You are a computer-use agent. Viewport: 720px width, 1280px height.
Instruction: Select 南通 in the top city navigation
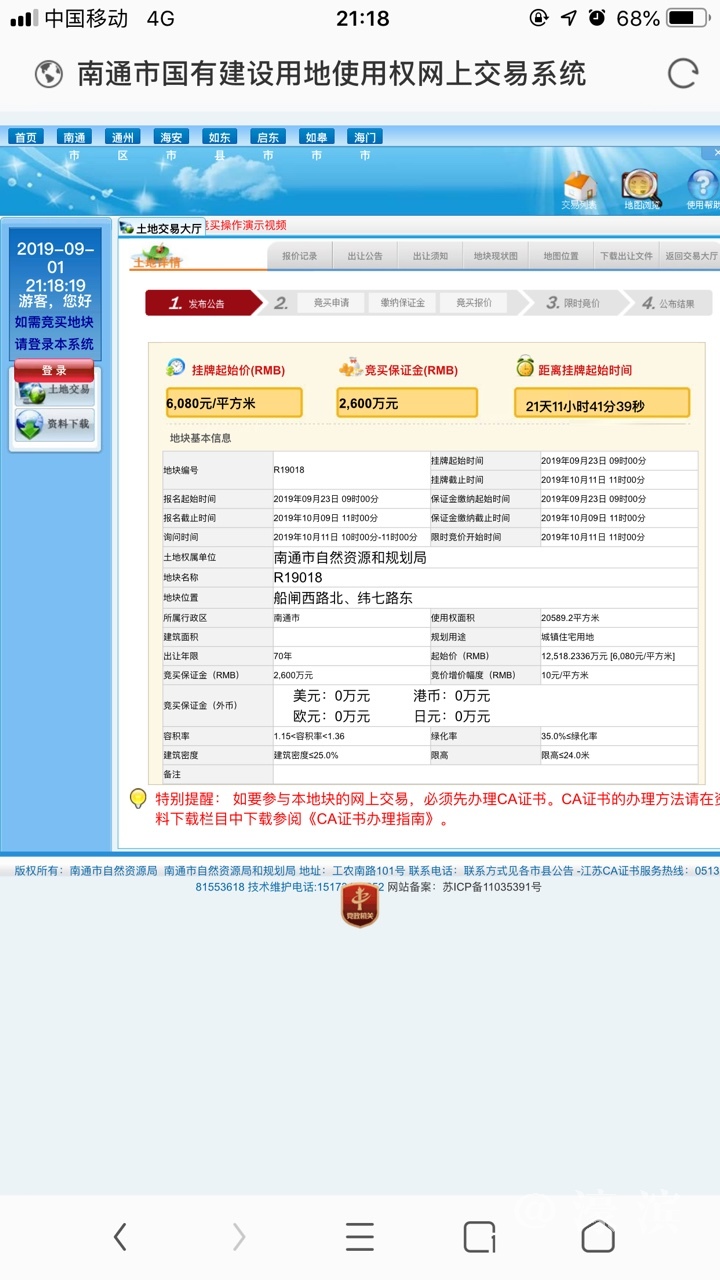pos(73,137)
